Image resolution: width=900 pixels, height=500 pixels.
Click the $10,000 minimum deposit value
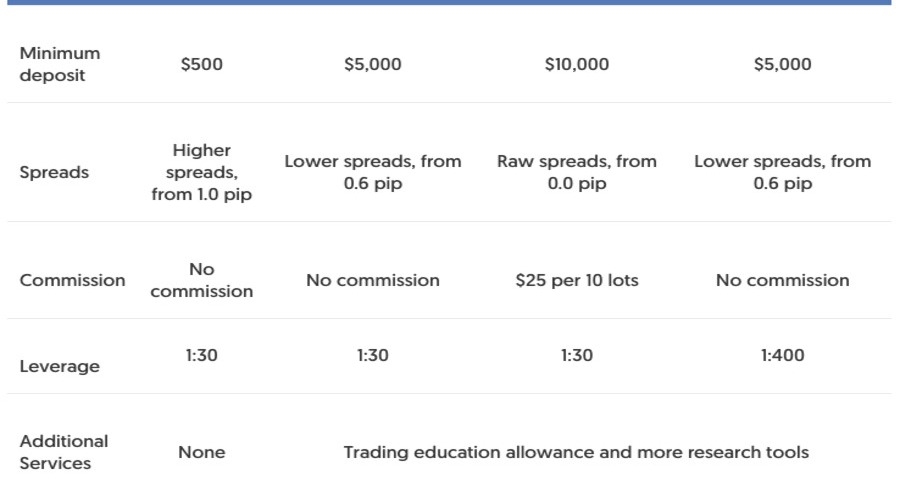[576, 65]
